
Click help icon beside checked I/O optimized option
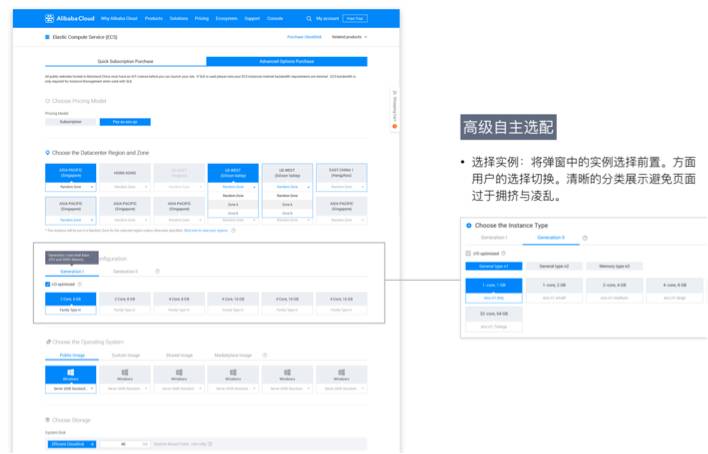(79, 284)
